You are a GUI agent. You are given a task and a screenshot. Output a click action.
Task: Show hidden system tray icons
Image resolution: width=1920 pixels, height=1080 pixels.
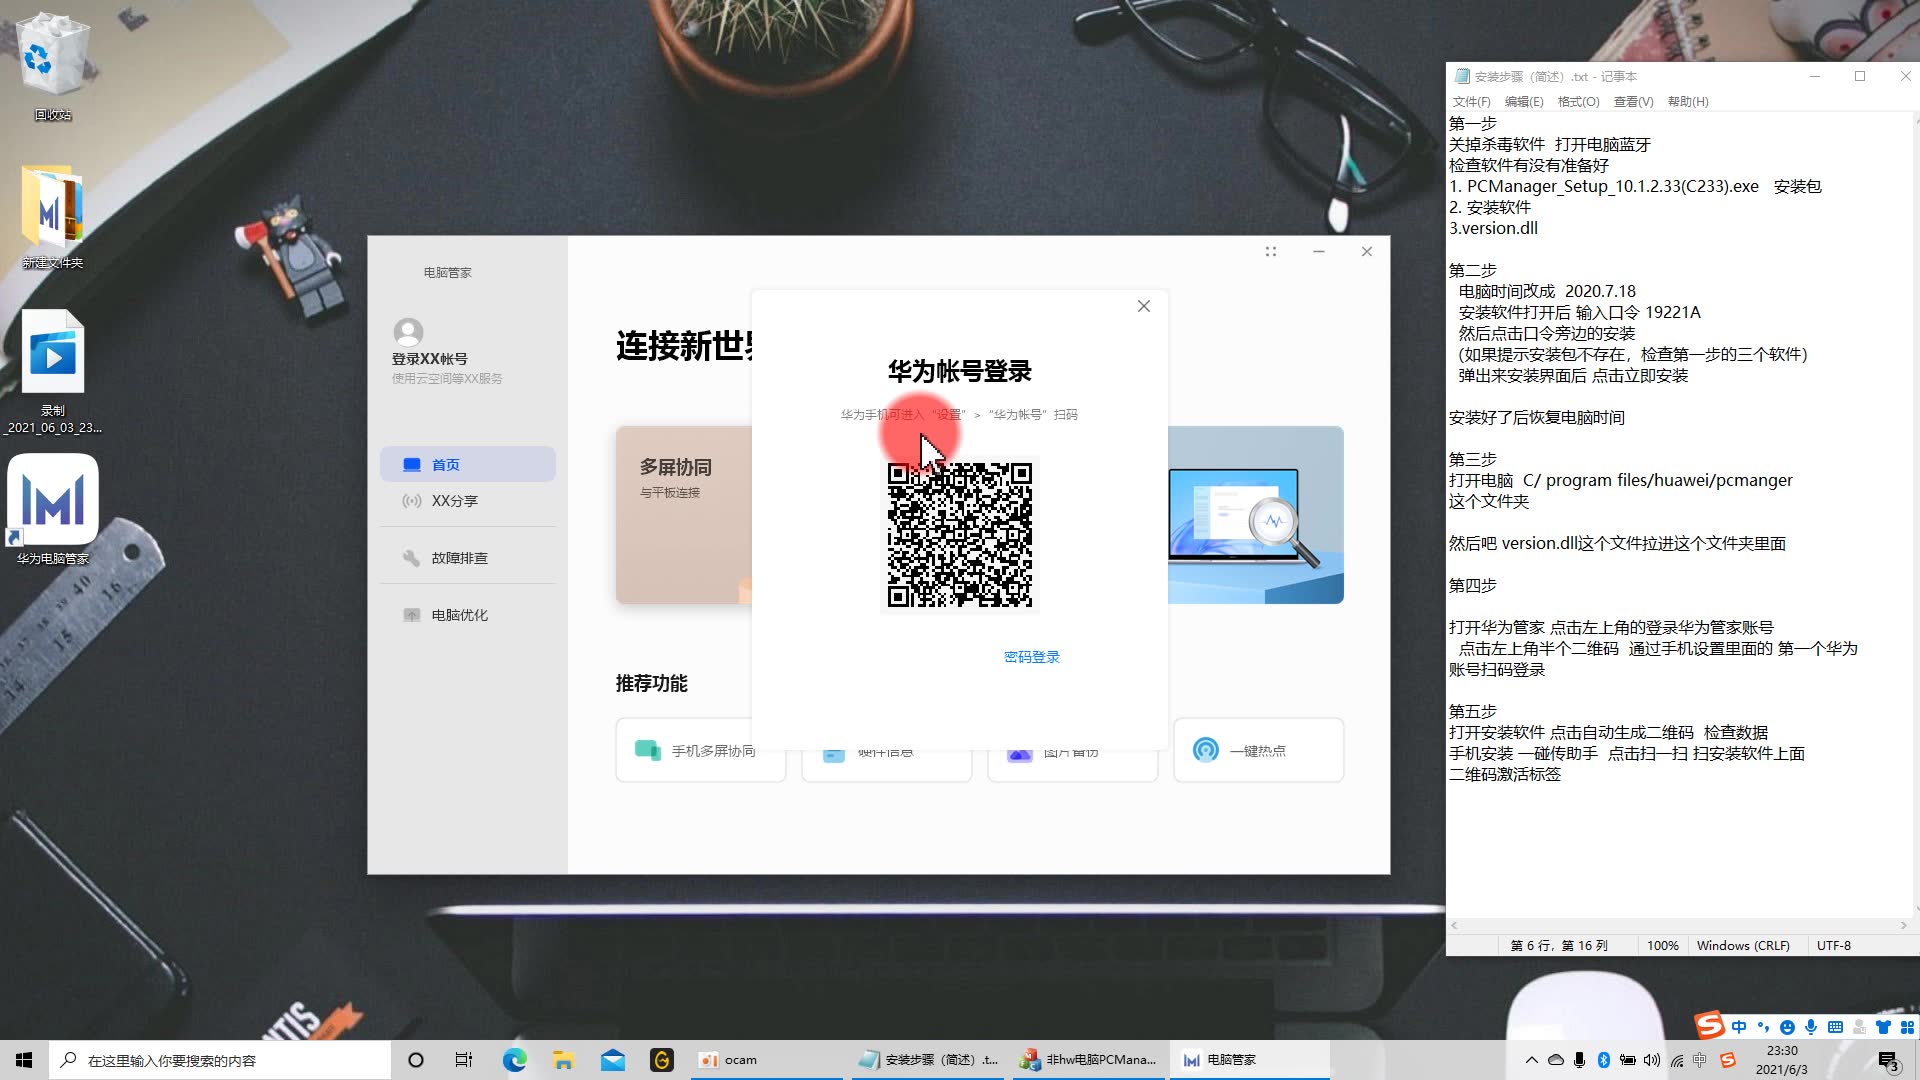(x=1531, y=1060)
